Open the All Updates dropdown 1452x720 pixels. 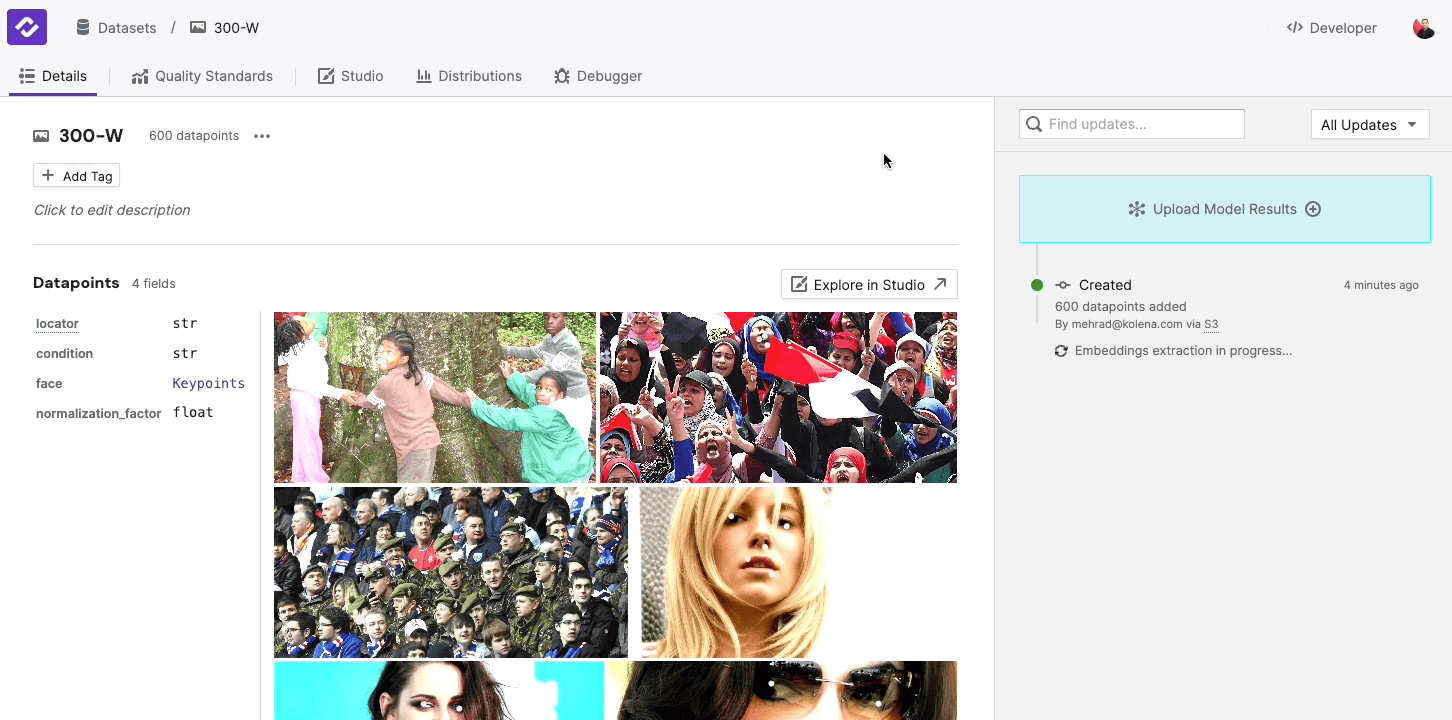(1370, 124)
